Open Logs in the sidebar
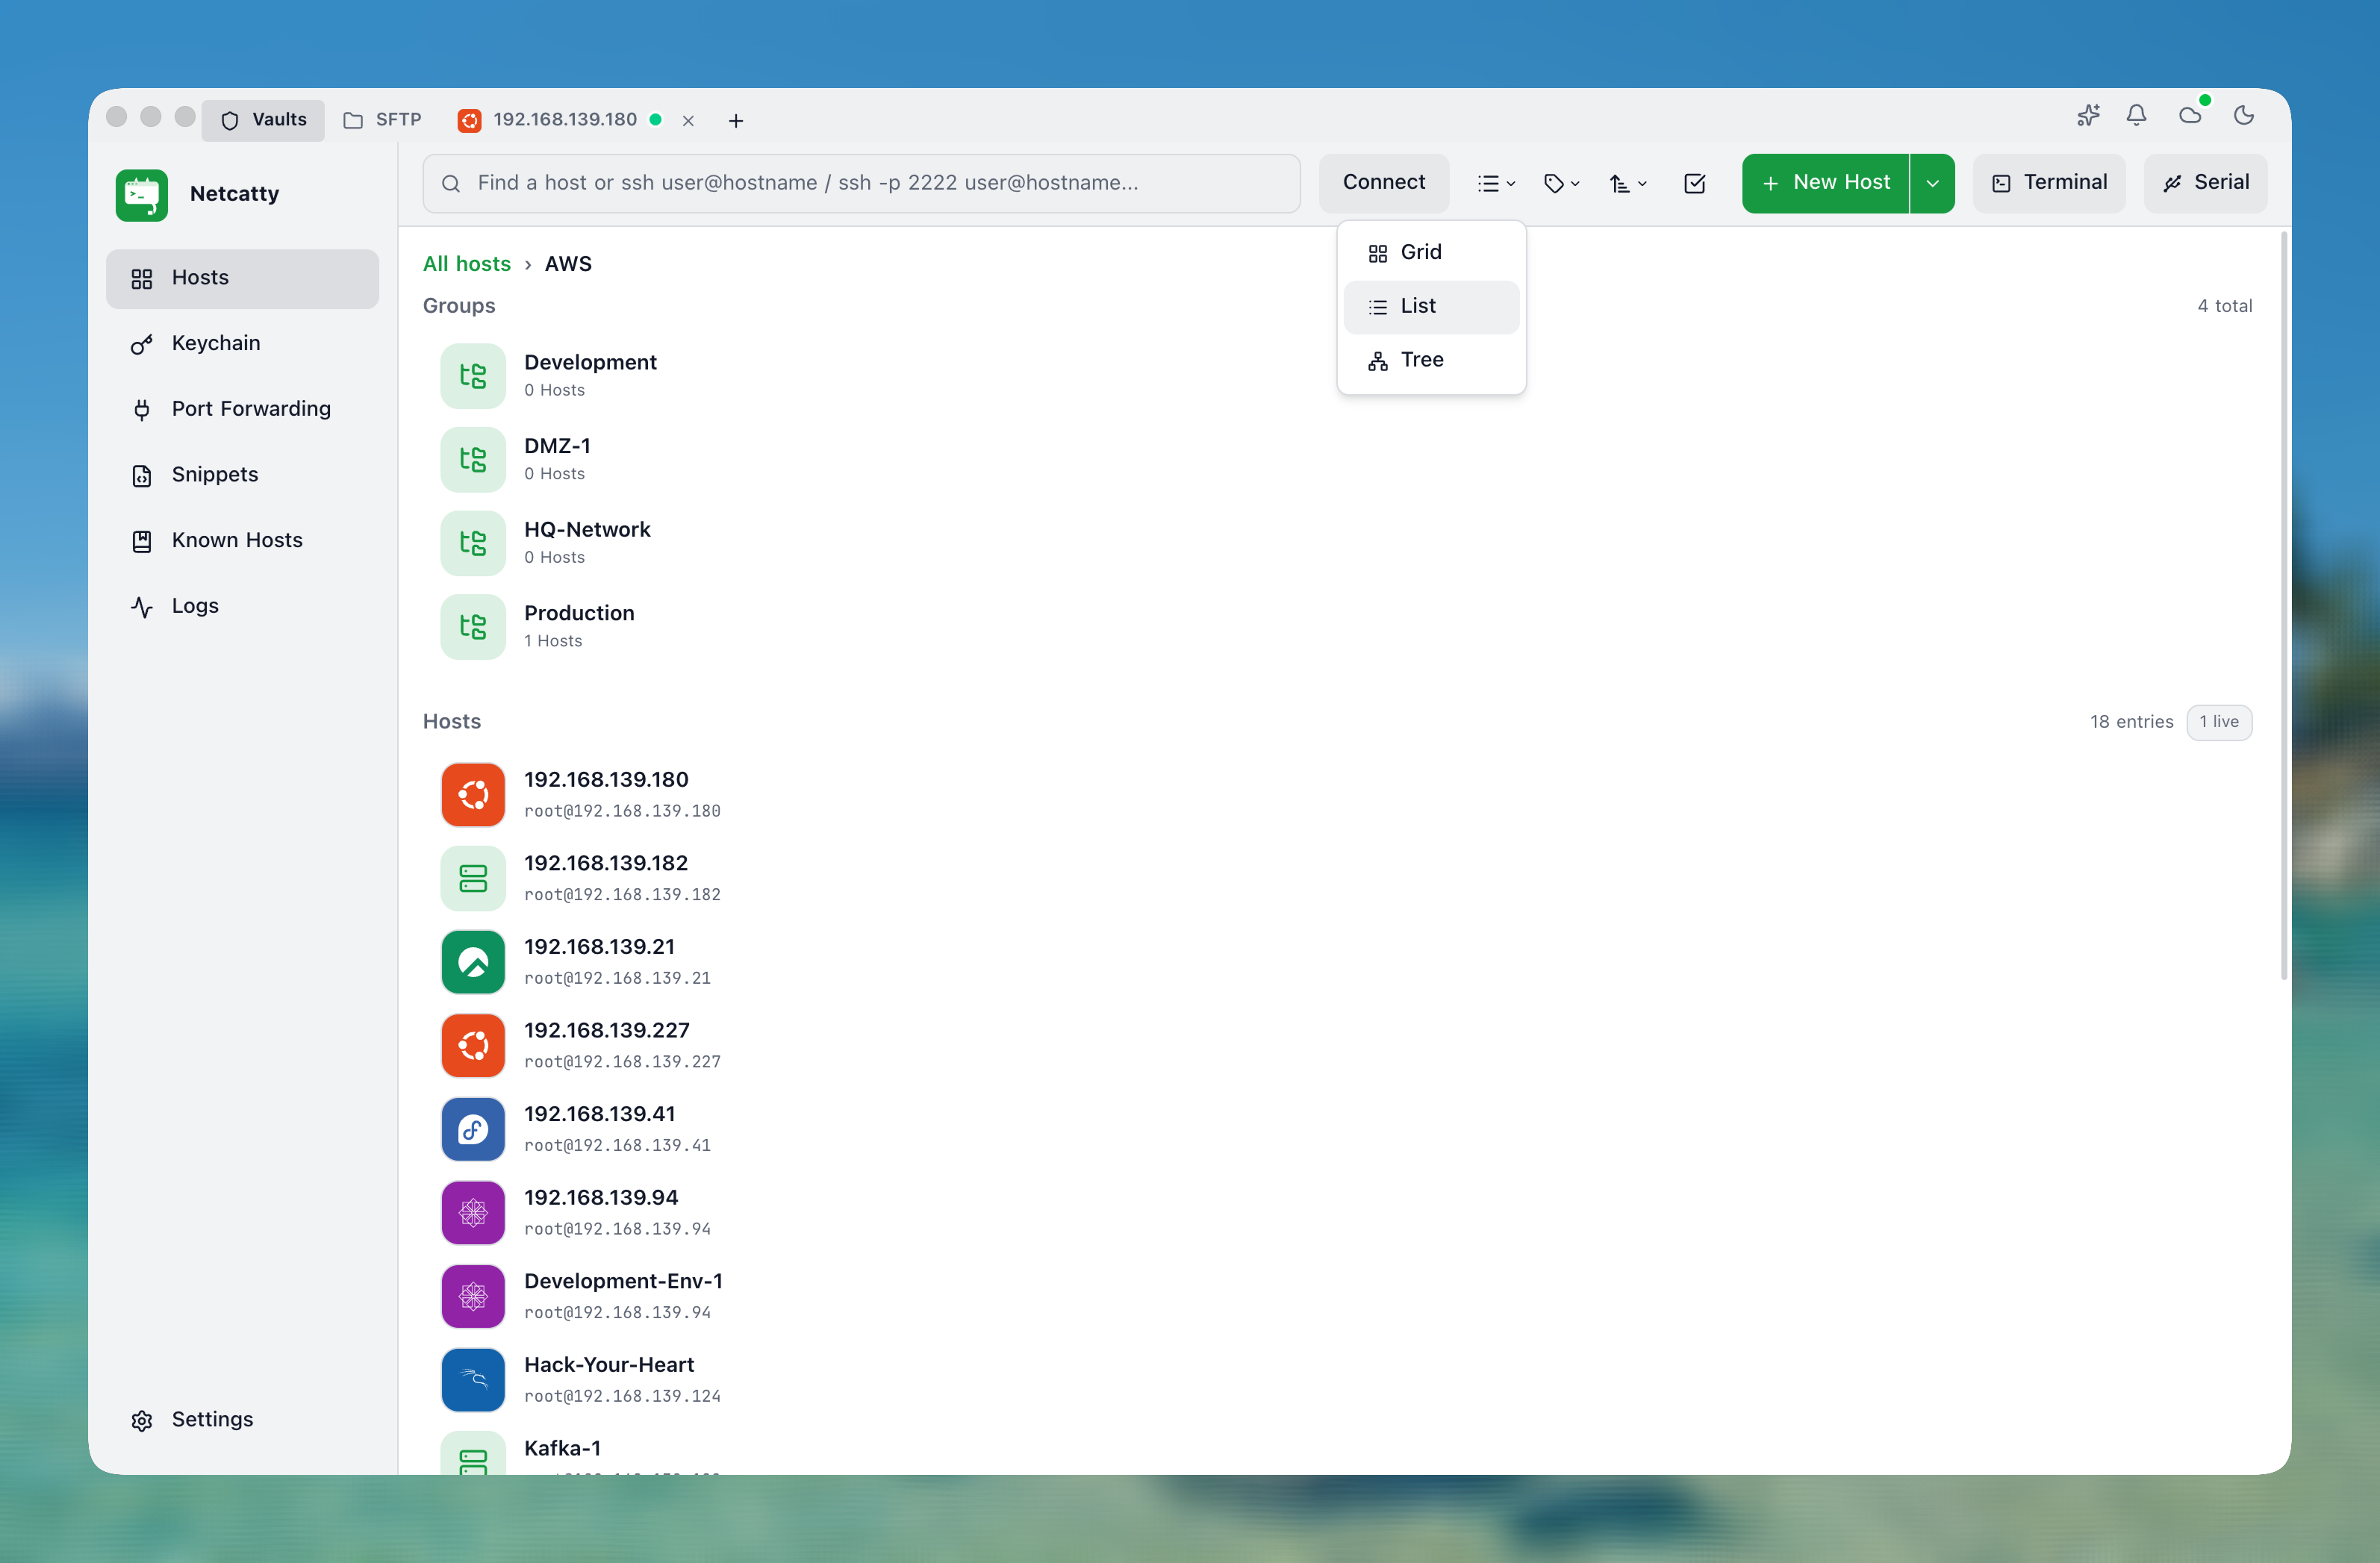Screen dimensions: 2380x1563 [x=242, y=606]
